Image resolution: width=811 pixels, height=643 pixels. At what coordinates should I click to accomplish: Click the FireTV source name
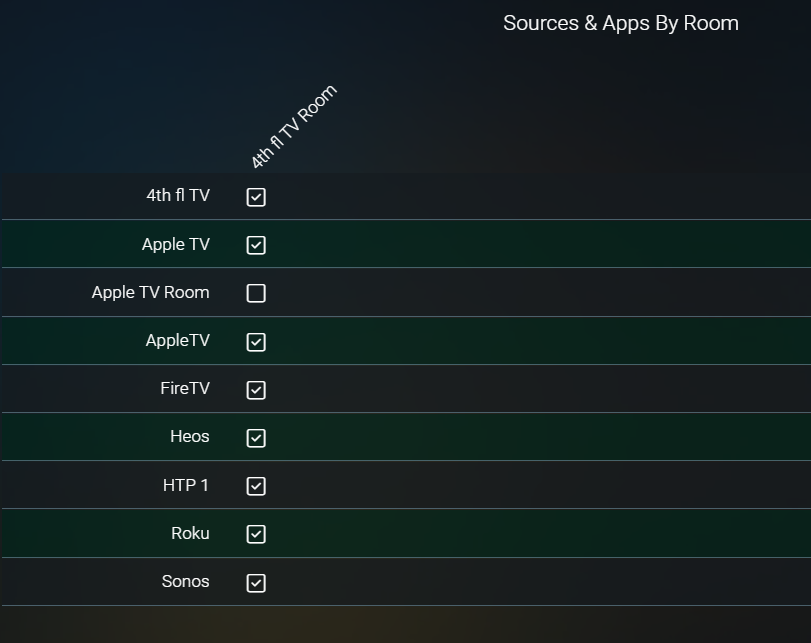tap(185, 388)
